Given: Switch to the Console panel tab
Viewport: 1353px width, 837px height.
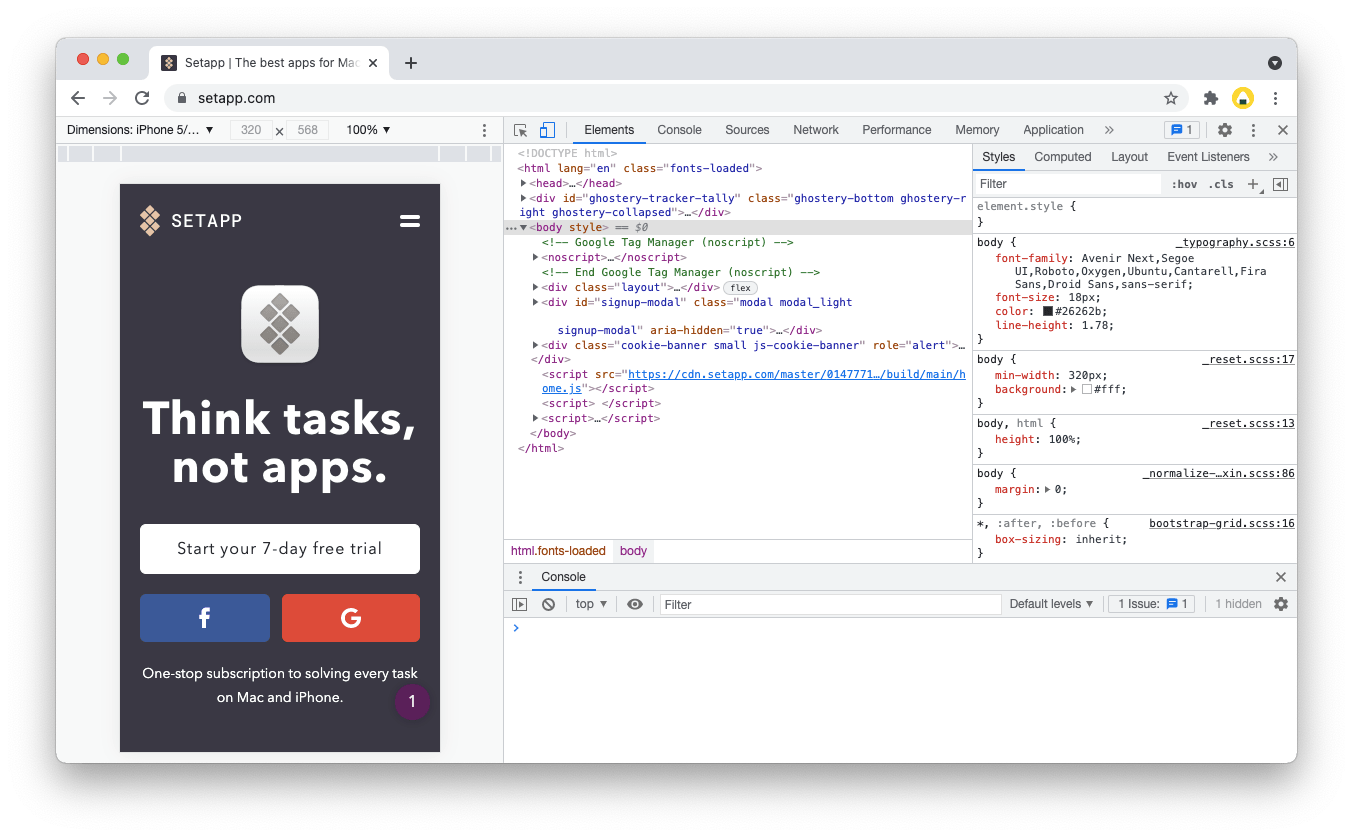Looking at the screenshot, I should click(x=680, y=130).
